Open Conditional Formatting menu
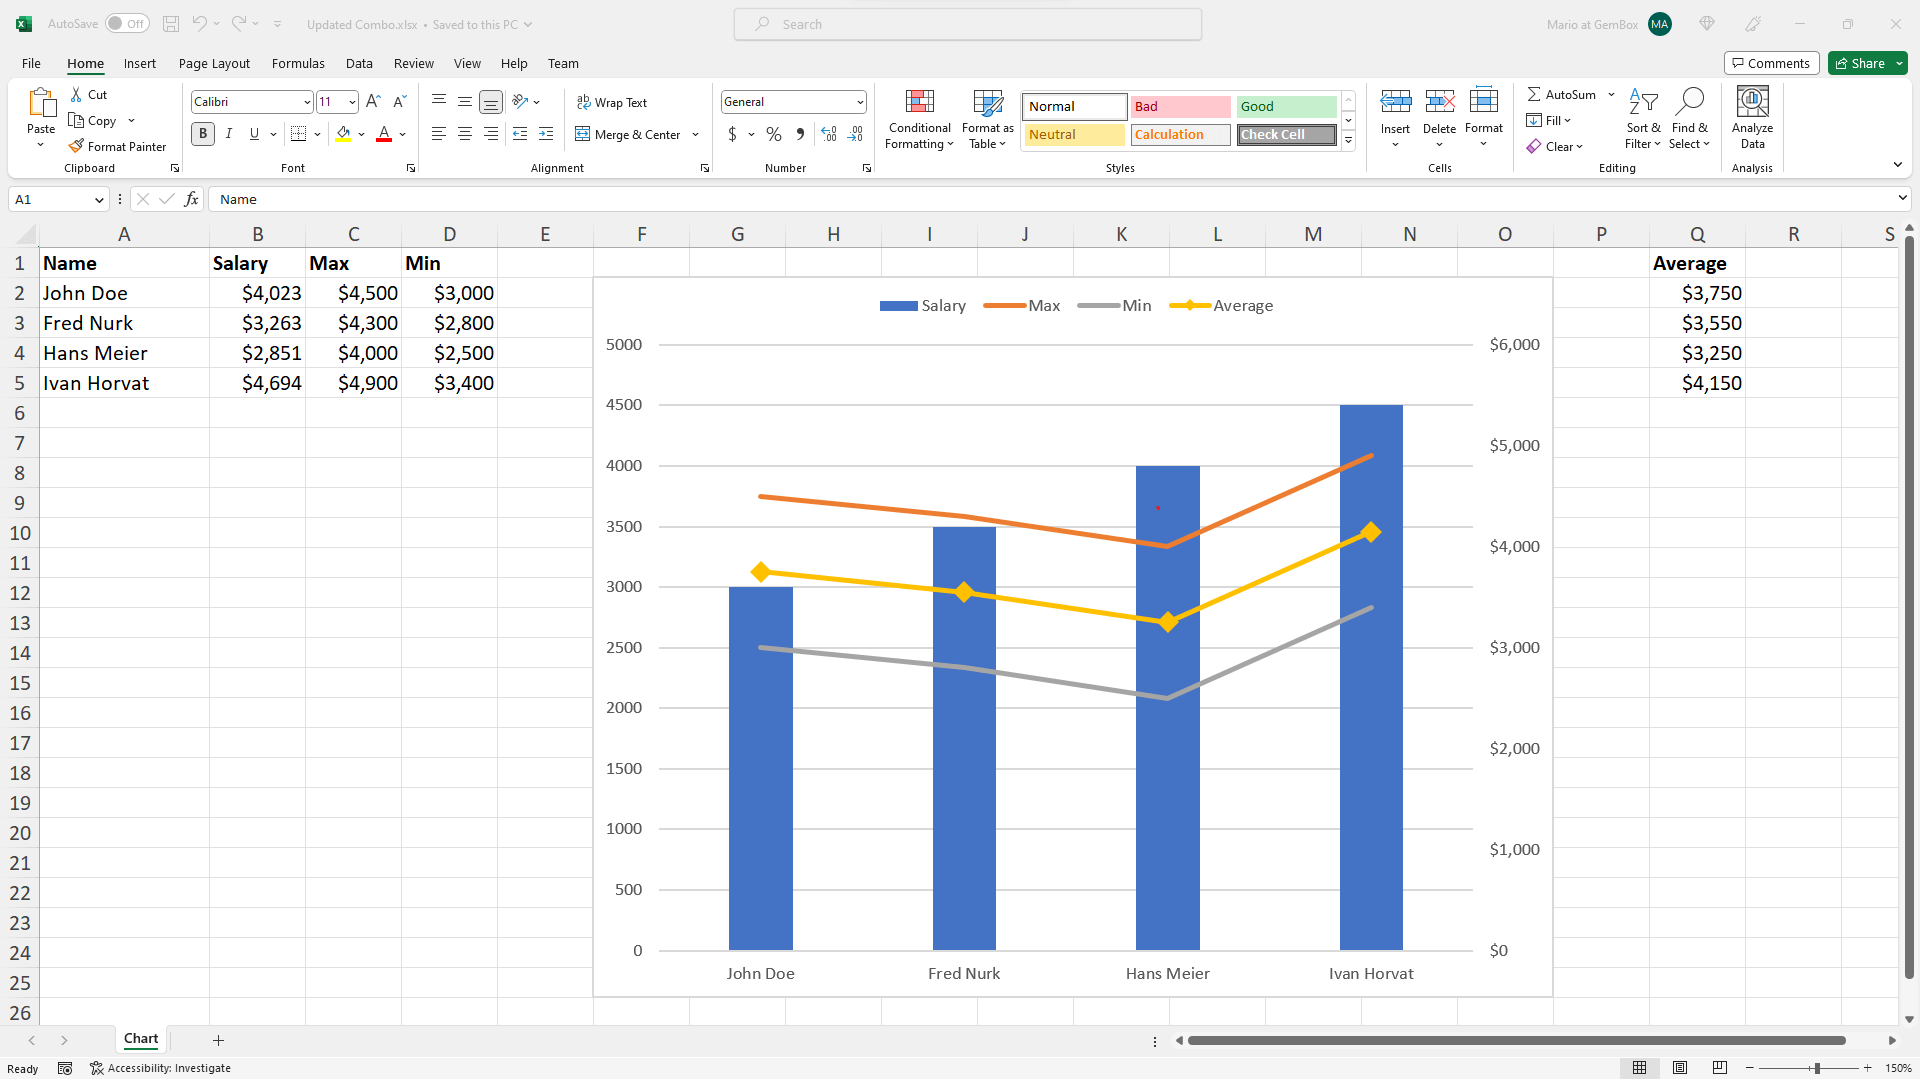Screen dimensions: 1920x1080 tap(919, 120)
